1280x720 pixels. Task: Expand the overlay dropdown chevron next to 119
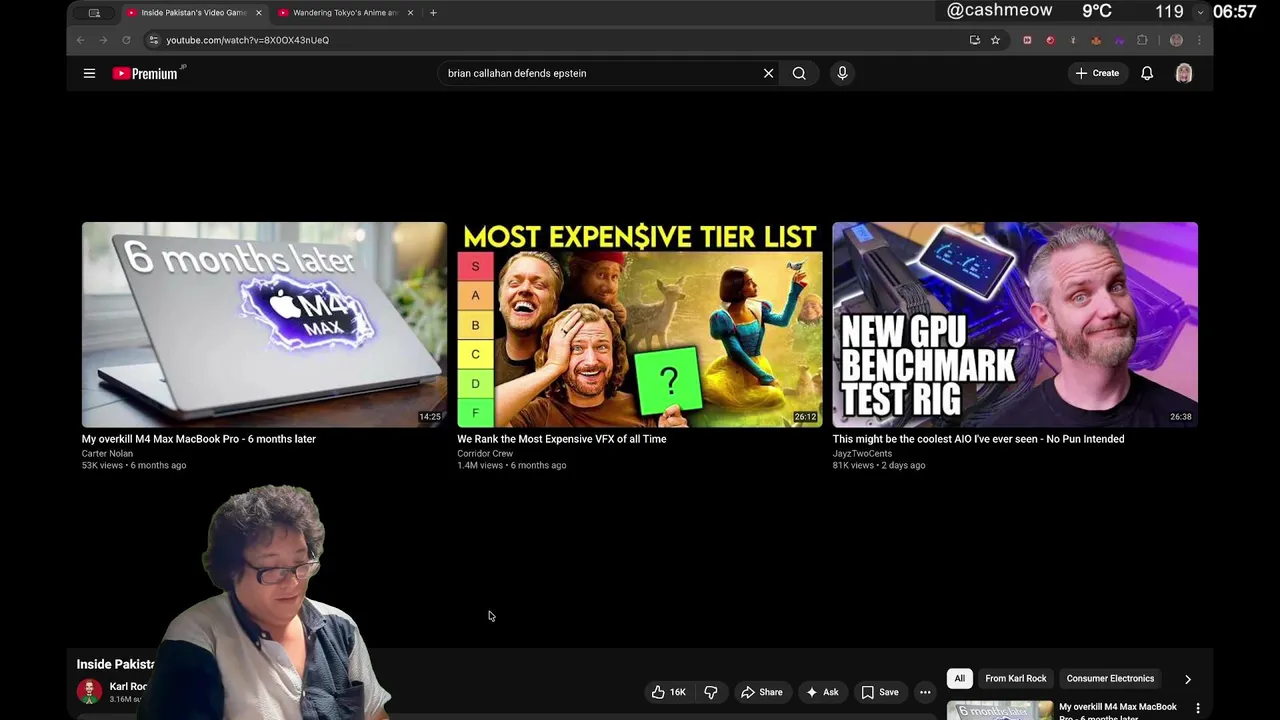(x=1200, y=12)
